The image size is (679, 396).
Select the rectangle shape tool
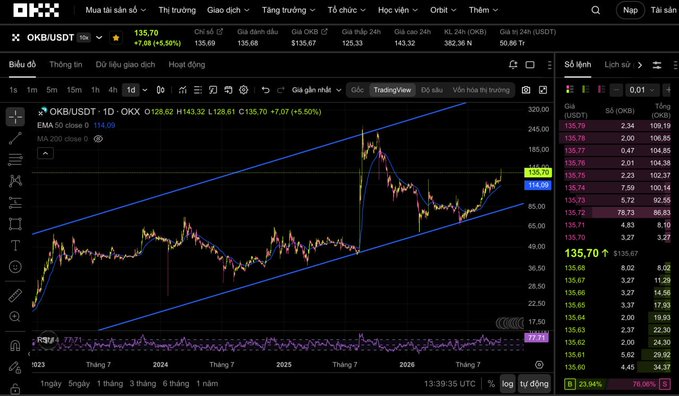click(15, 224)
